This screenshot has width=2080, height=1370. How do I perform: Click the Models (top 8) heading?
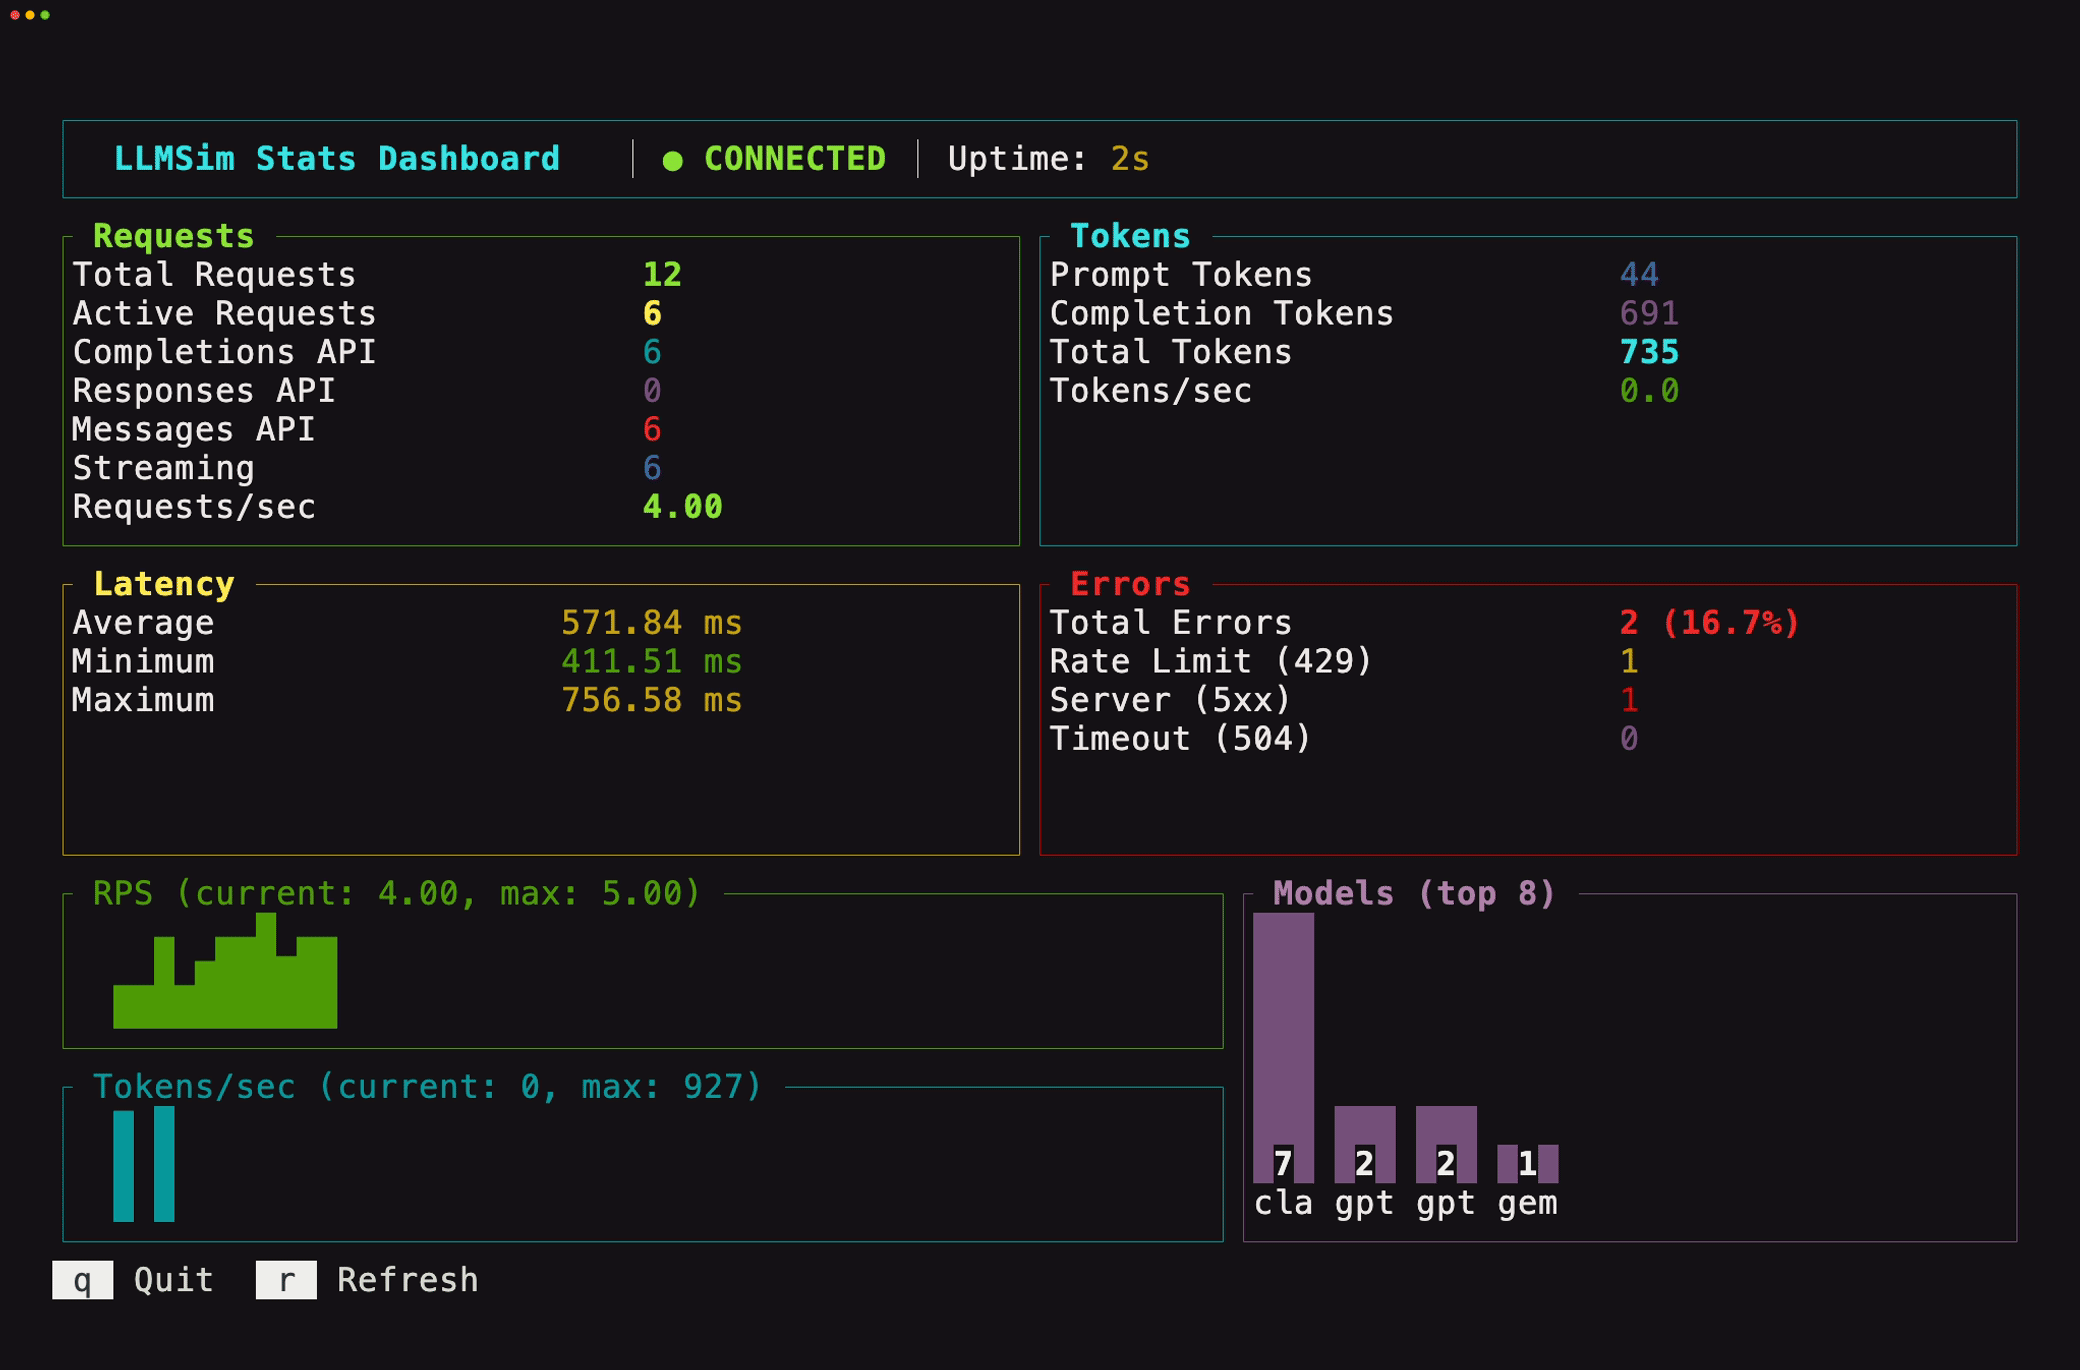(x=1414, y=893)
